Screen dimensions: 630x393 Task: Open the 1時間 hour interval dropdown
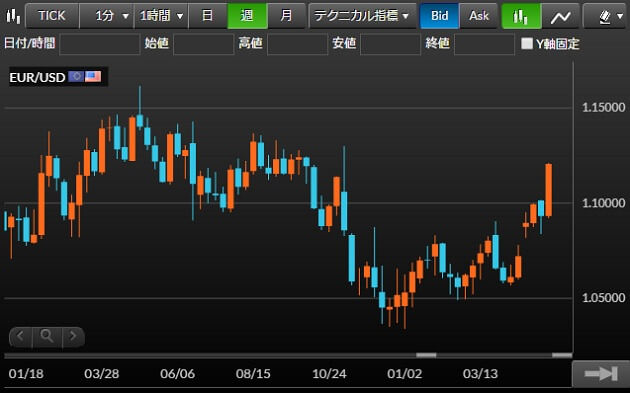[x=161, y=16]
